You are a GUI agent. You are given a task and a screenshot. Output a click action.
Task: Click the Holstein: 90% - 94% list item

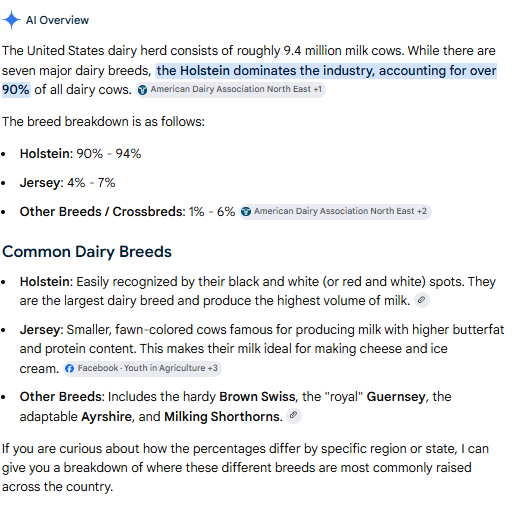click(81, 154)
